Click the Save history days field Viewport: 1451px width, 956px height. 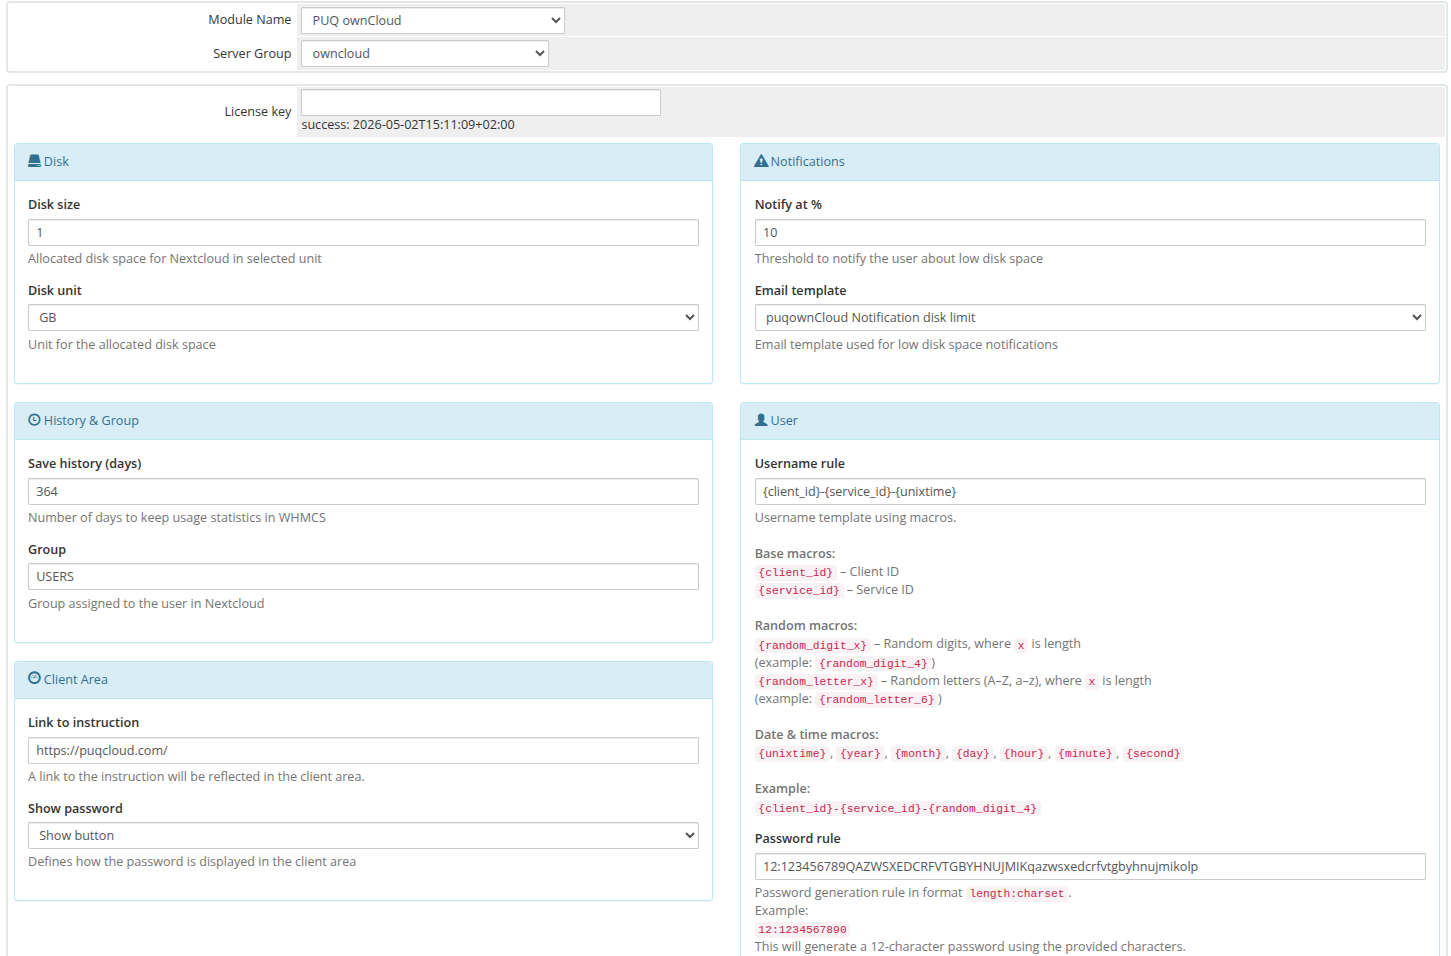tap(362, 491)
